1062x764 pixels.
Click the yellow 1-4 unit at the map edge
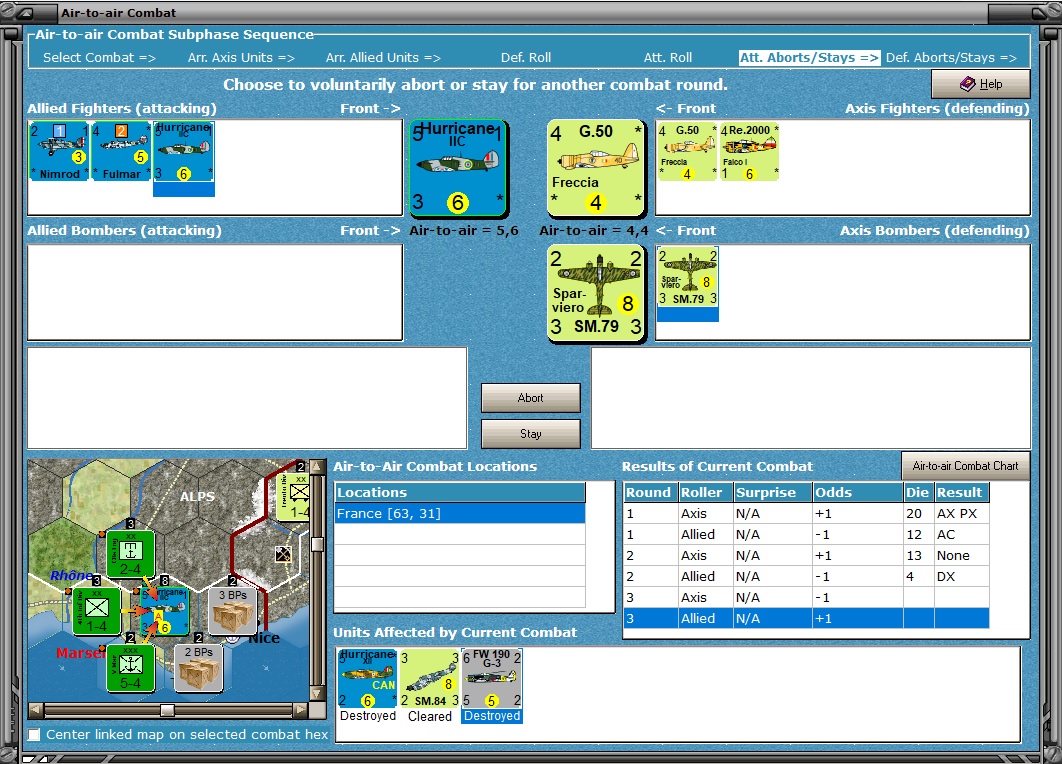click(x=294, y=496)
